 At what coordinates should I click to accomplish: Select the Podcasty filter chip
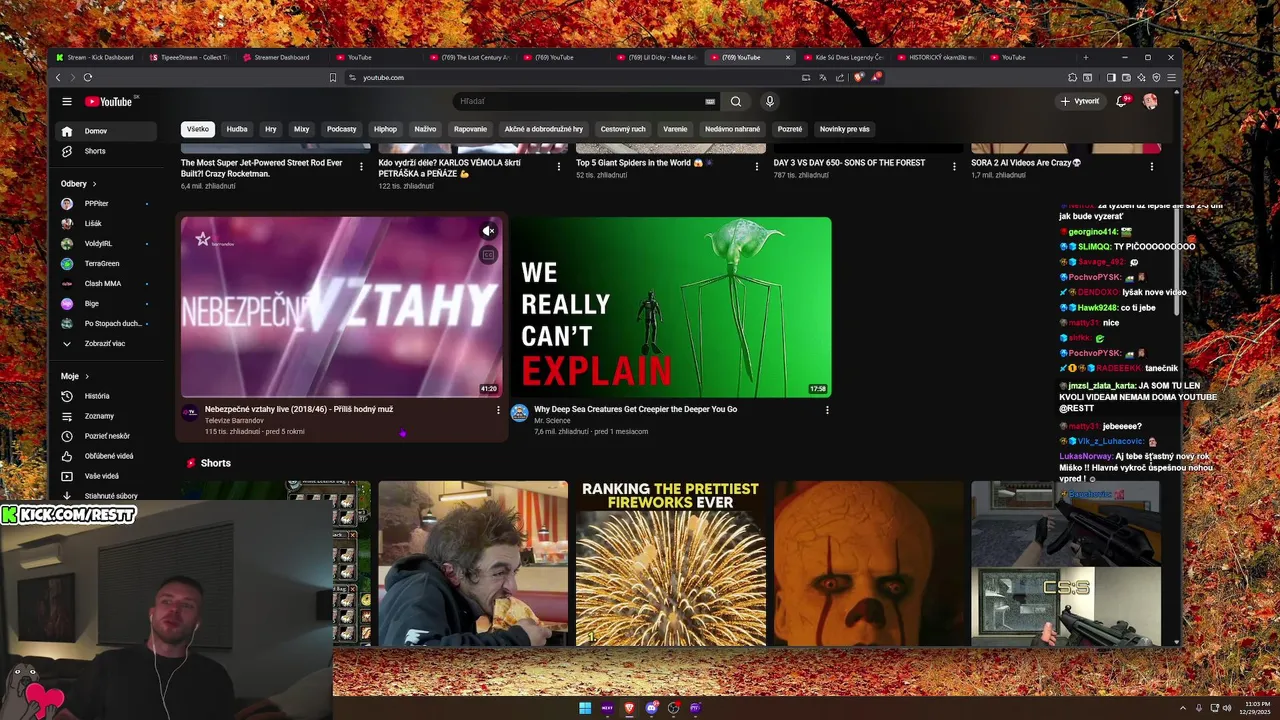(x=342, y=129)
